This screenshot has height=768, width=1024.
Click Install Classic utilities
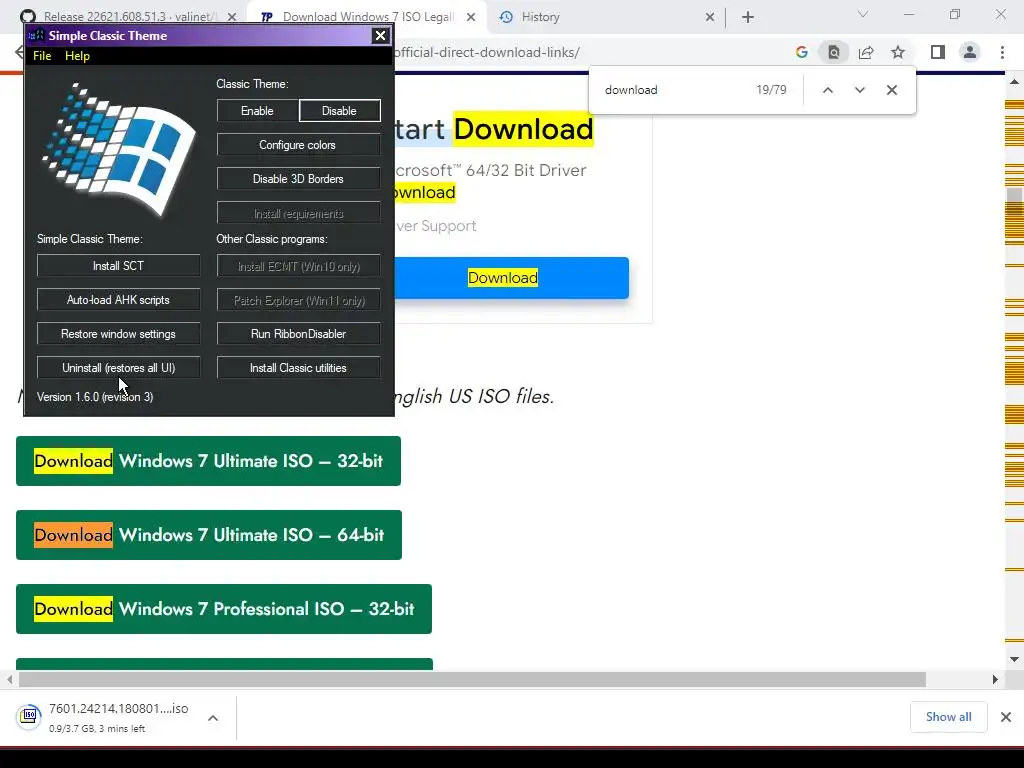click(x=298, y=368)
